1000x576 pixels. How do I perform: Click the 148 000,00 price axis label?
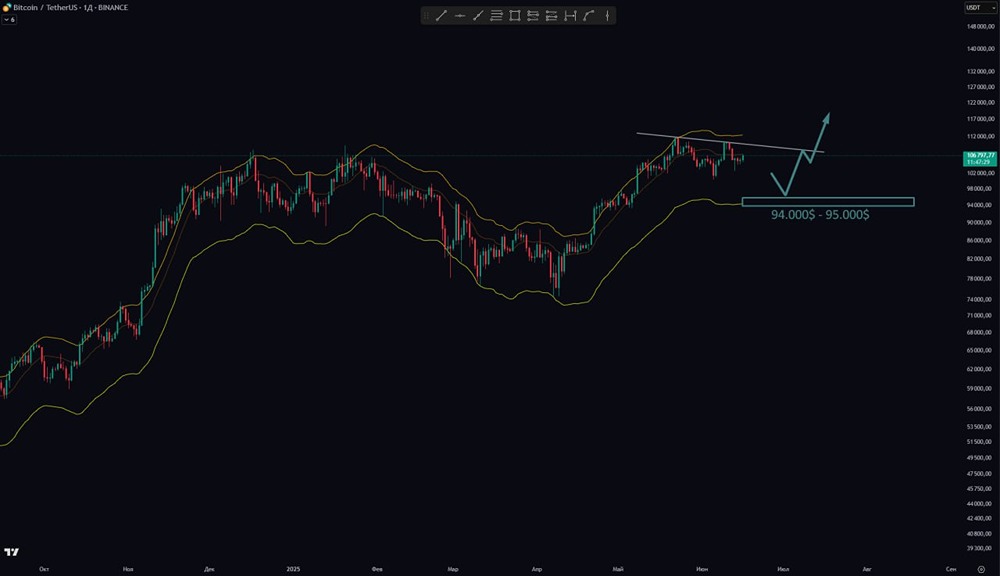coord(980,27)
